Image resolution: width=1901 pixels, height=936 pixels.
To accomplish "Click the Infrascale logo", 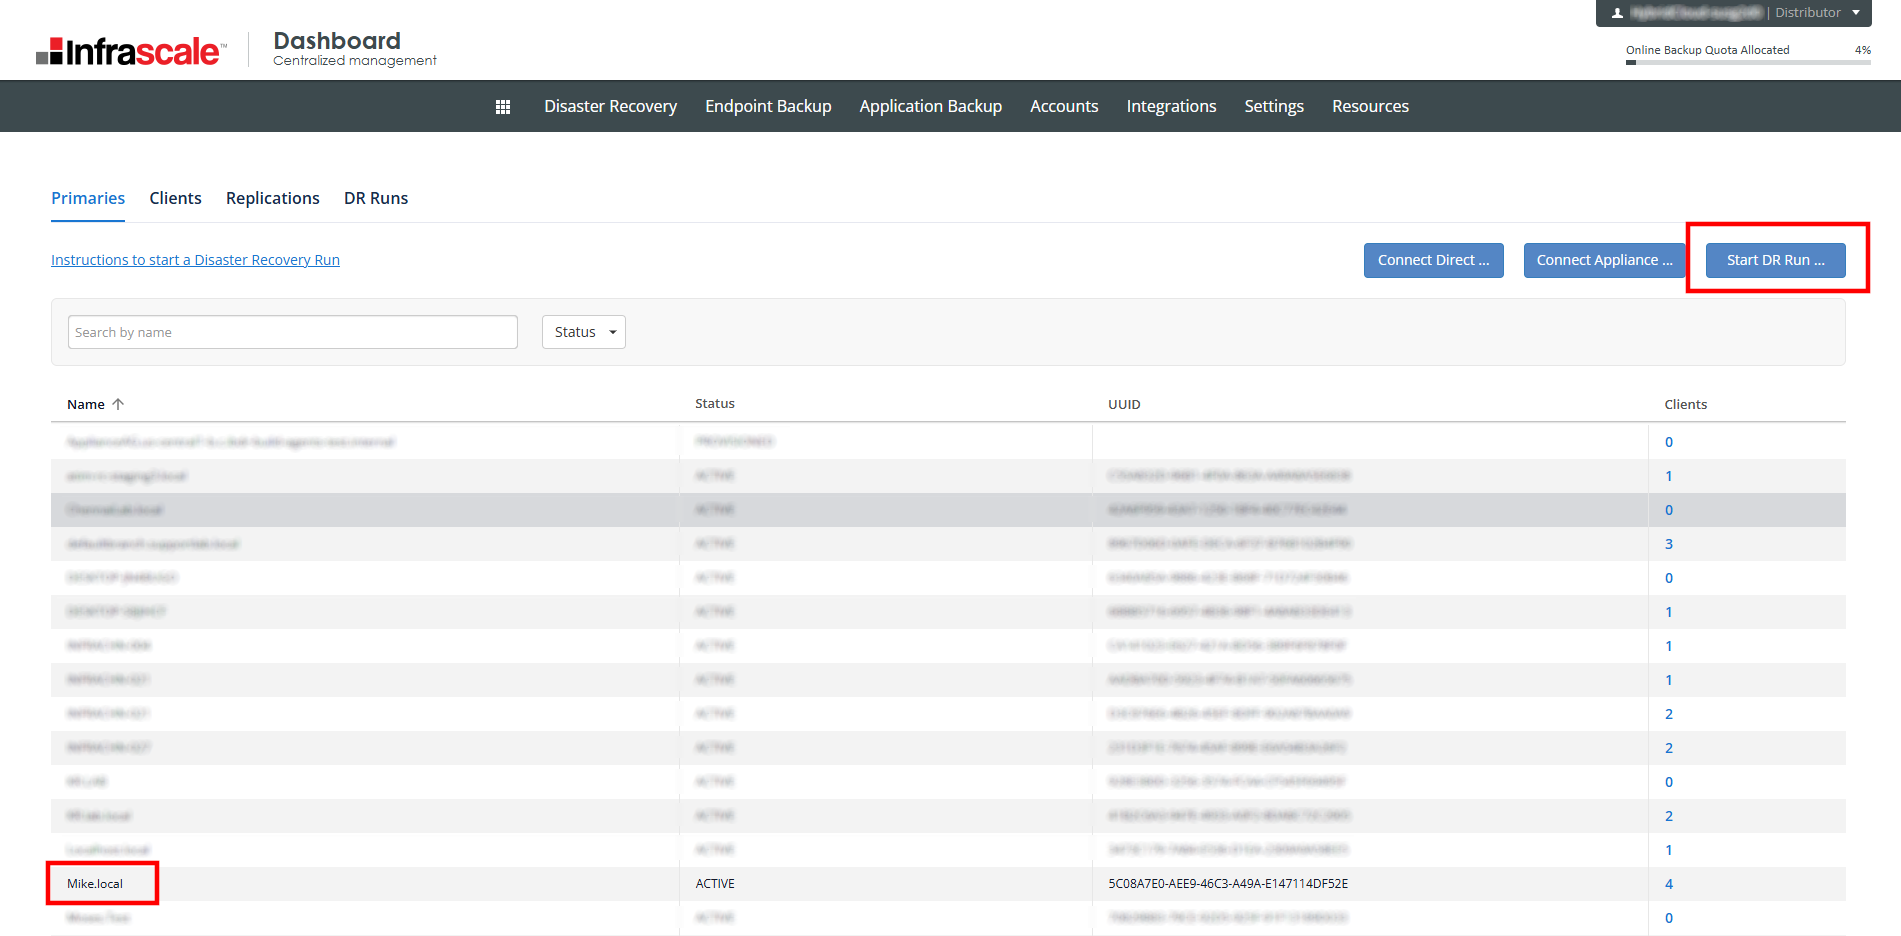I will (131, 51).
